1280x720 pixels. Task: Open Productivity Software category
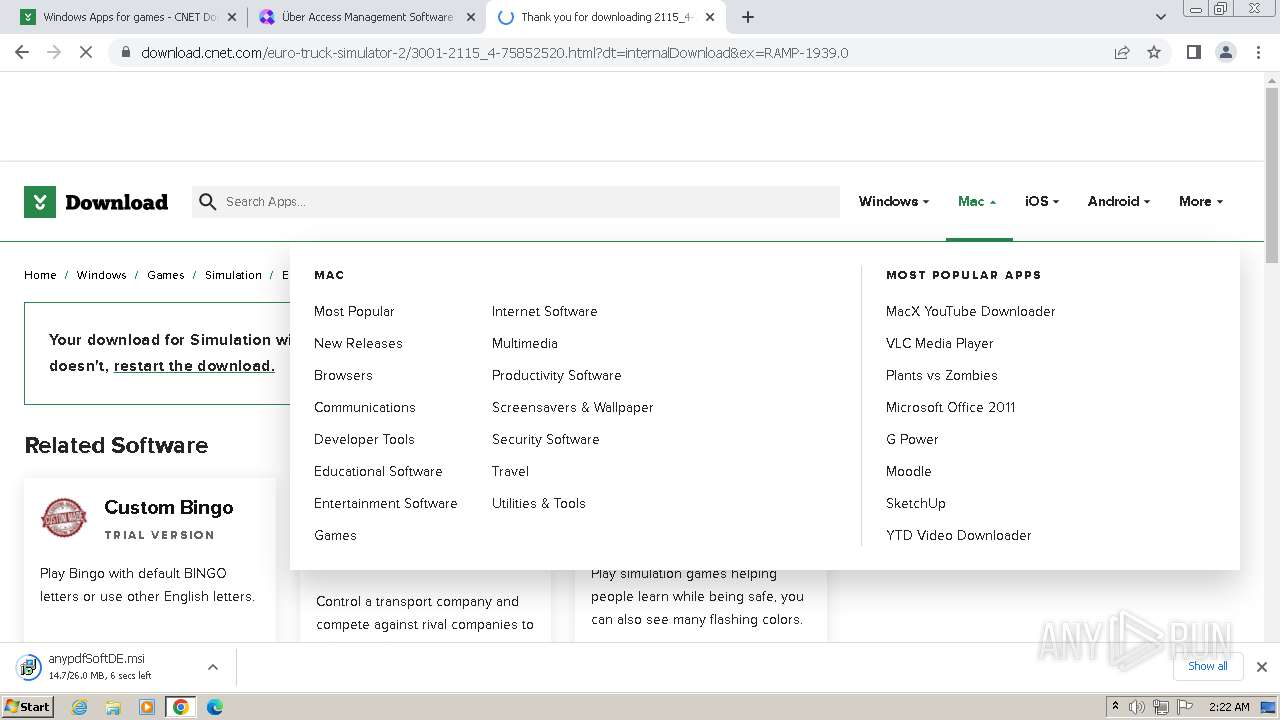557,375
